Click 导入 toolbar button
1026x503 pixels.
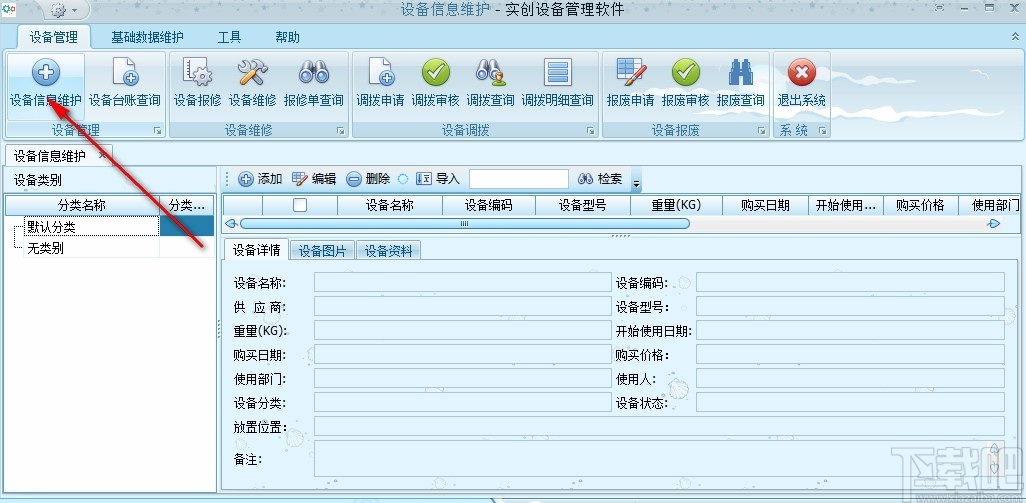438,179
